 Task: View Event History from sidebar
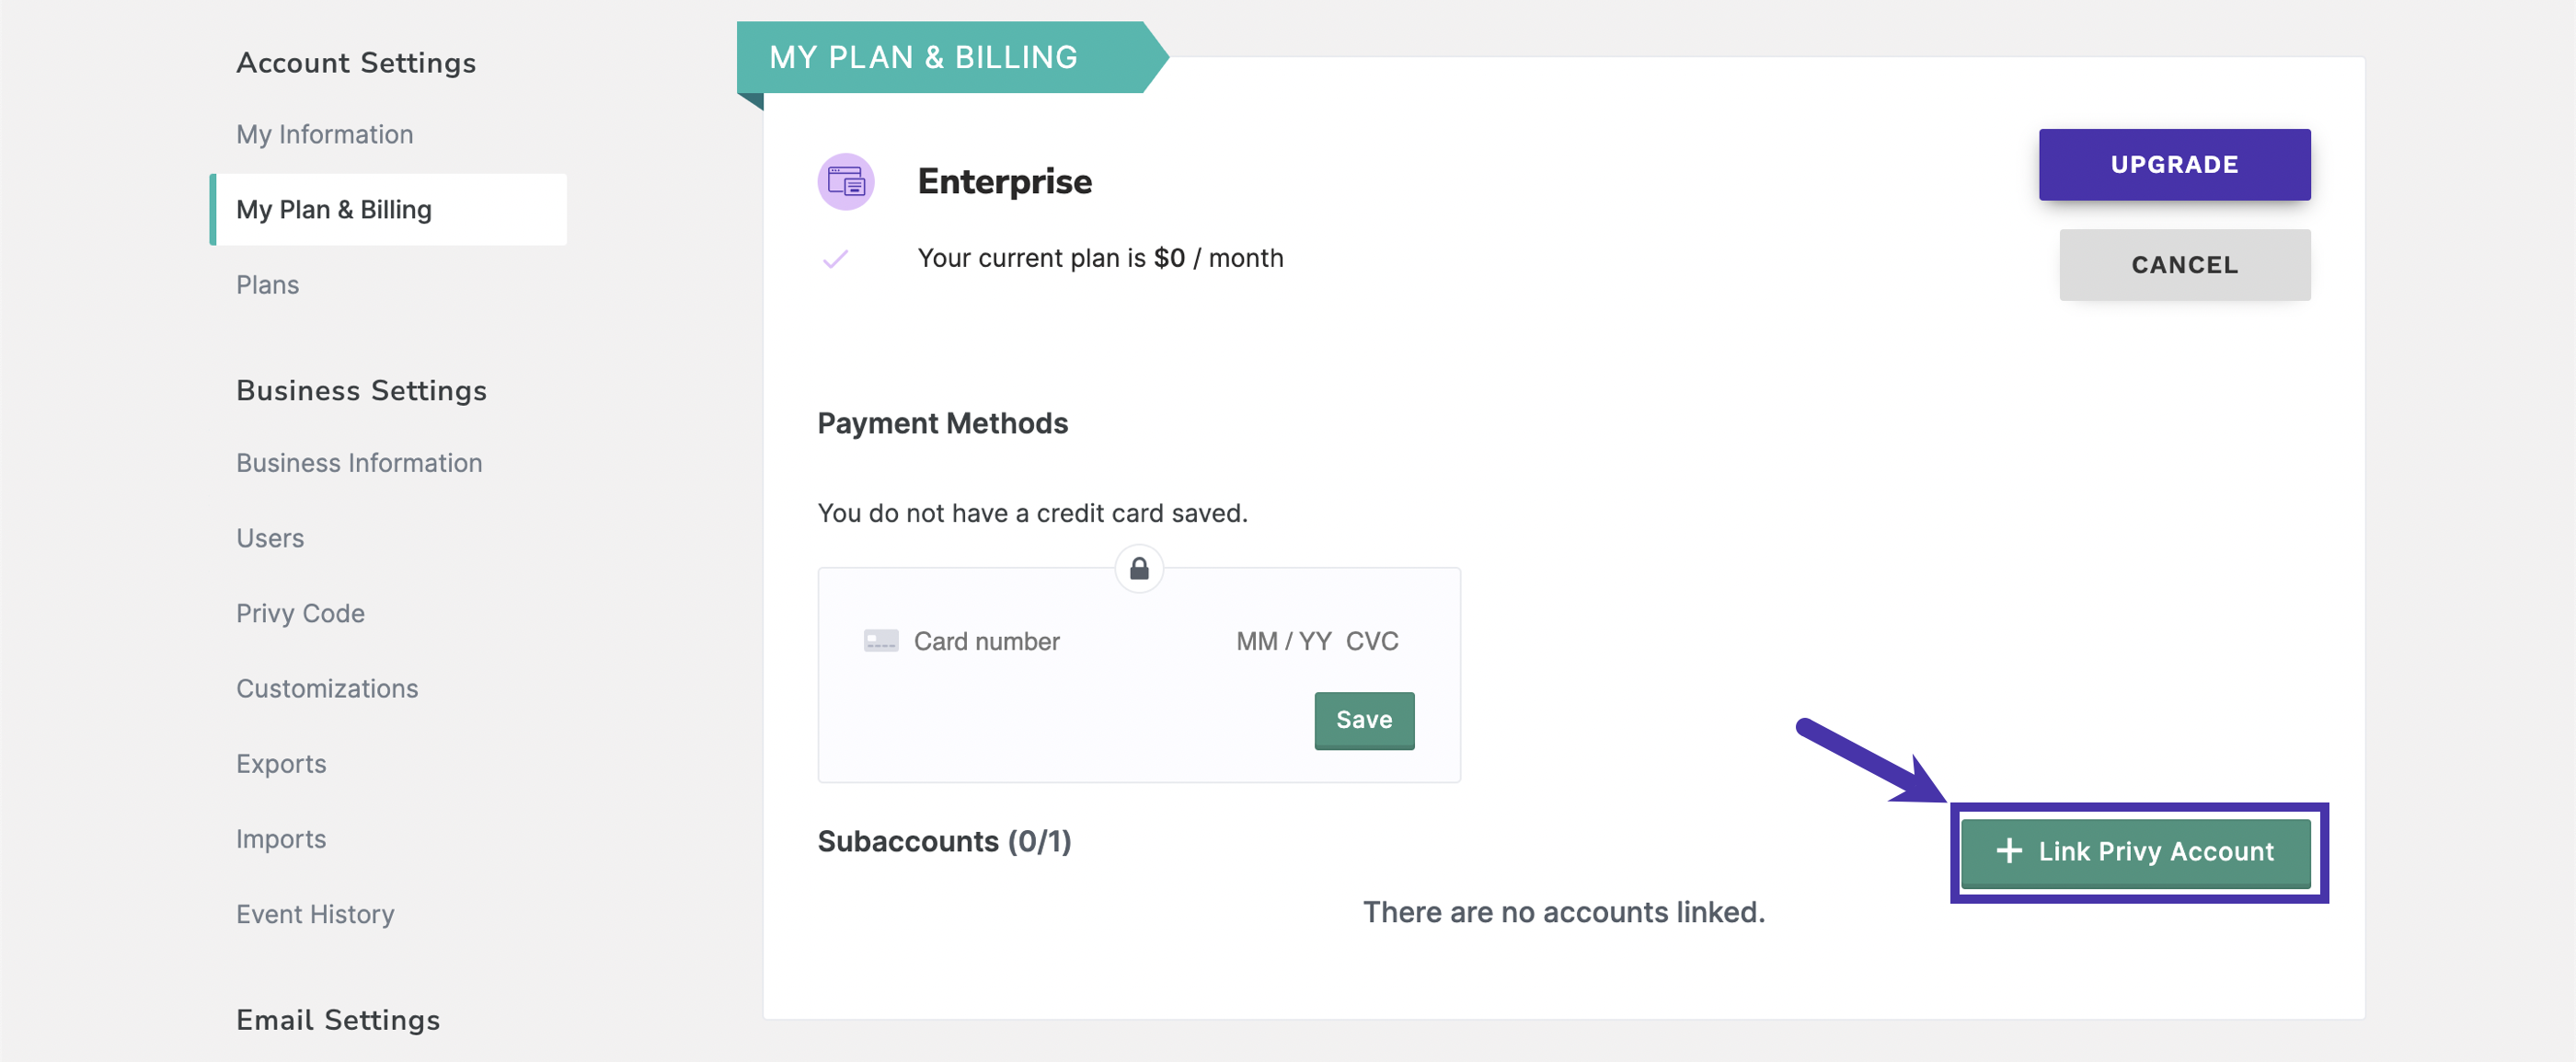(315, 914)
